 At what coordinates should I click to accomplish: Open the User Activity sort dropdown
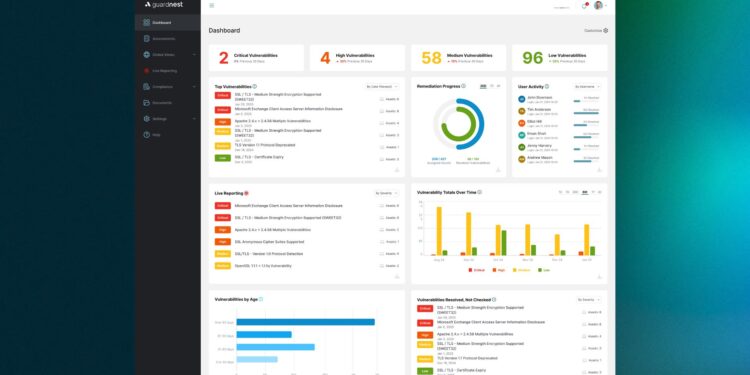[x=586, y=87]
